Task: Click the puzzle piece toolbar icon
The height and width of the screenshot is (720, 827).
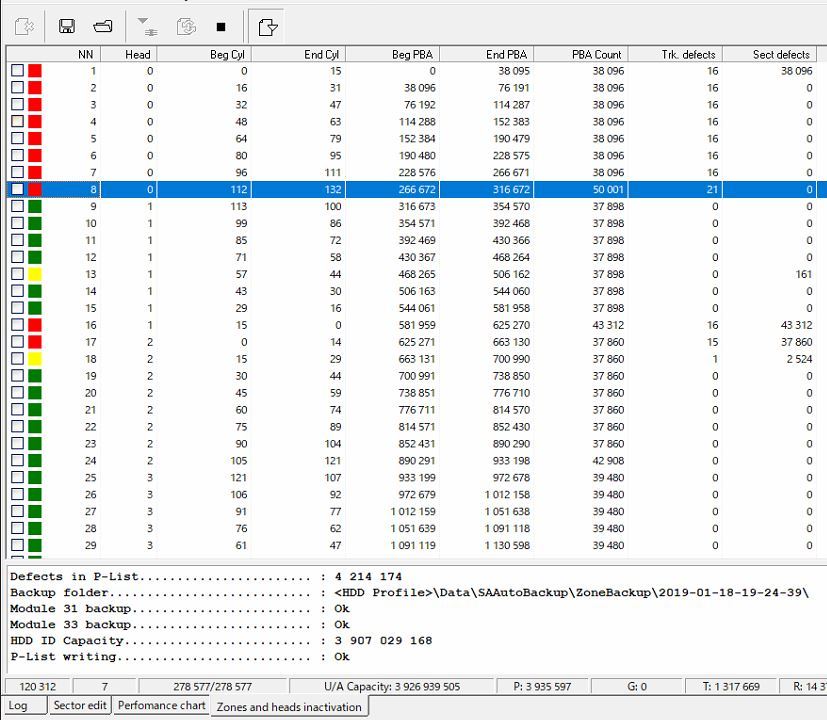Action: pos(25,26)
